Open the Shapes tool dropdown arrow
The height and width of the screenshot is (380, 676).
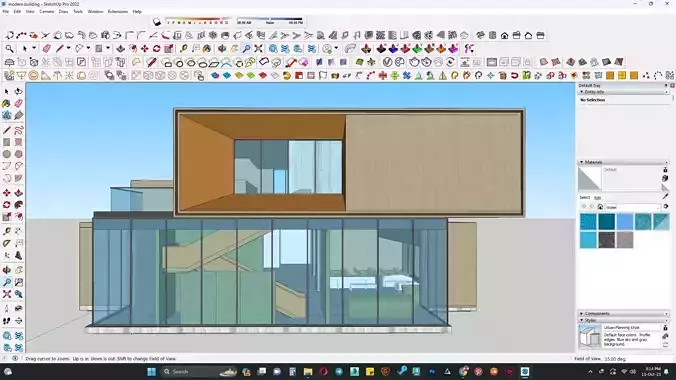108,48
